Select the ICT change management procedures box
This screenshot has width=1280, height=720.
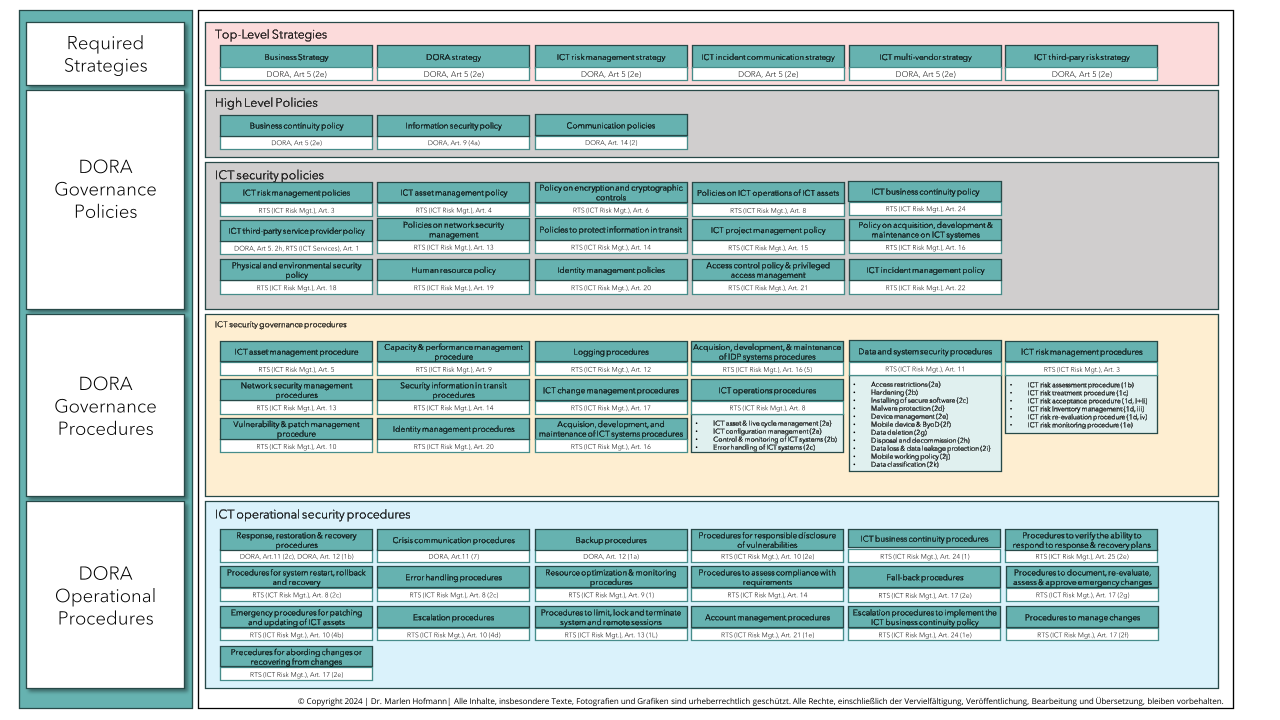click(611, 390)
